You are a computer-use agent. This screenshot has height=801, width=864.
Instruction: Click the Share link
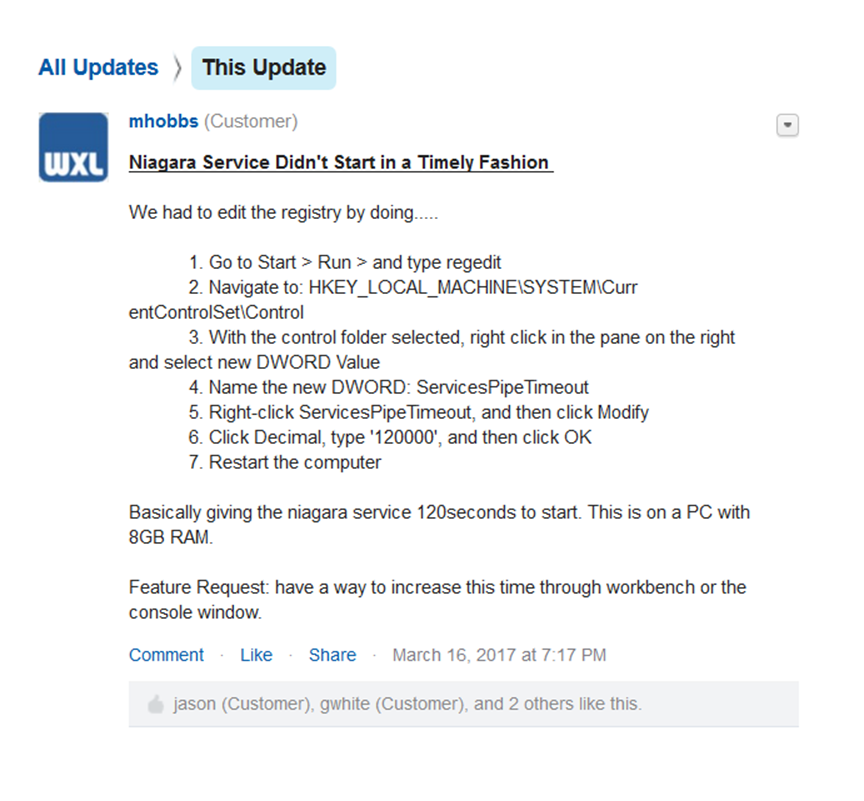point(332,654)
